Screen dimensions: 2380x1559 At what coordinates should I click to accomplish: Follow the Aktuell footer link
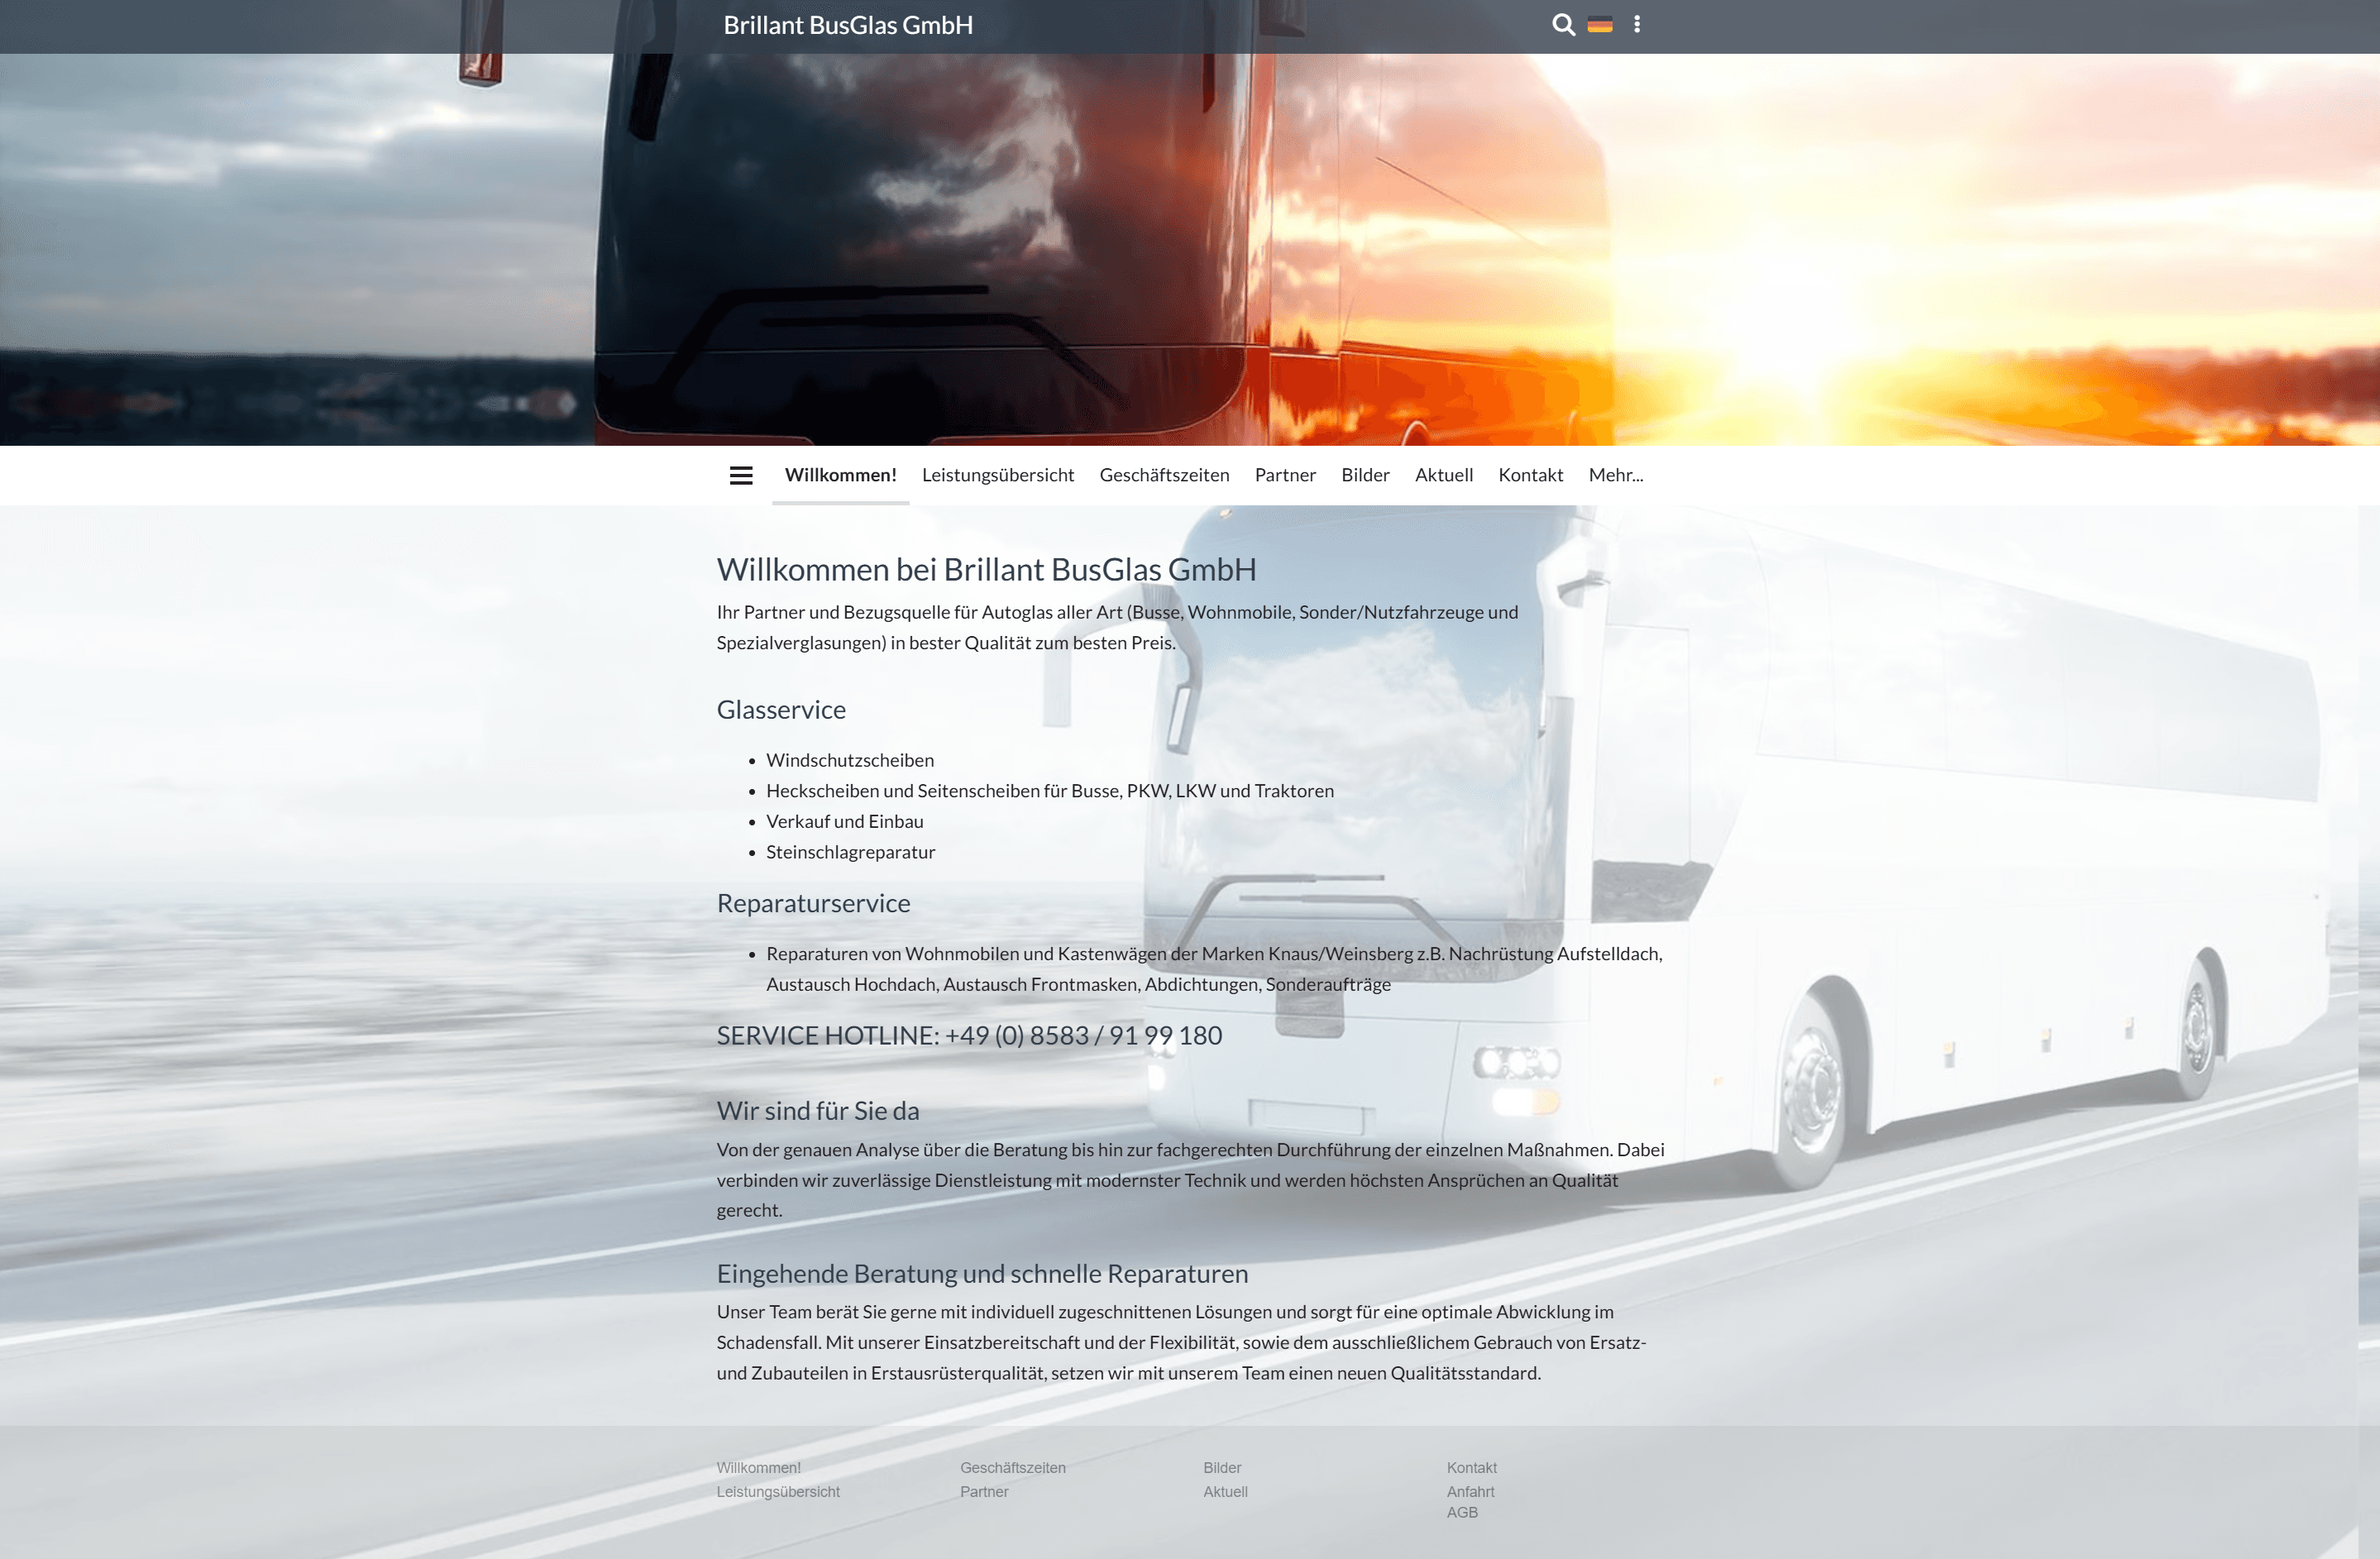1225,1492
